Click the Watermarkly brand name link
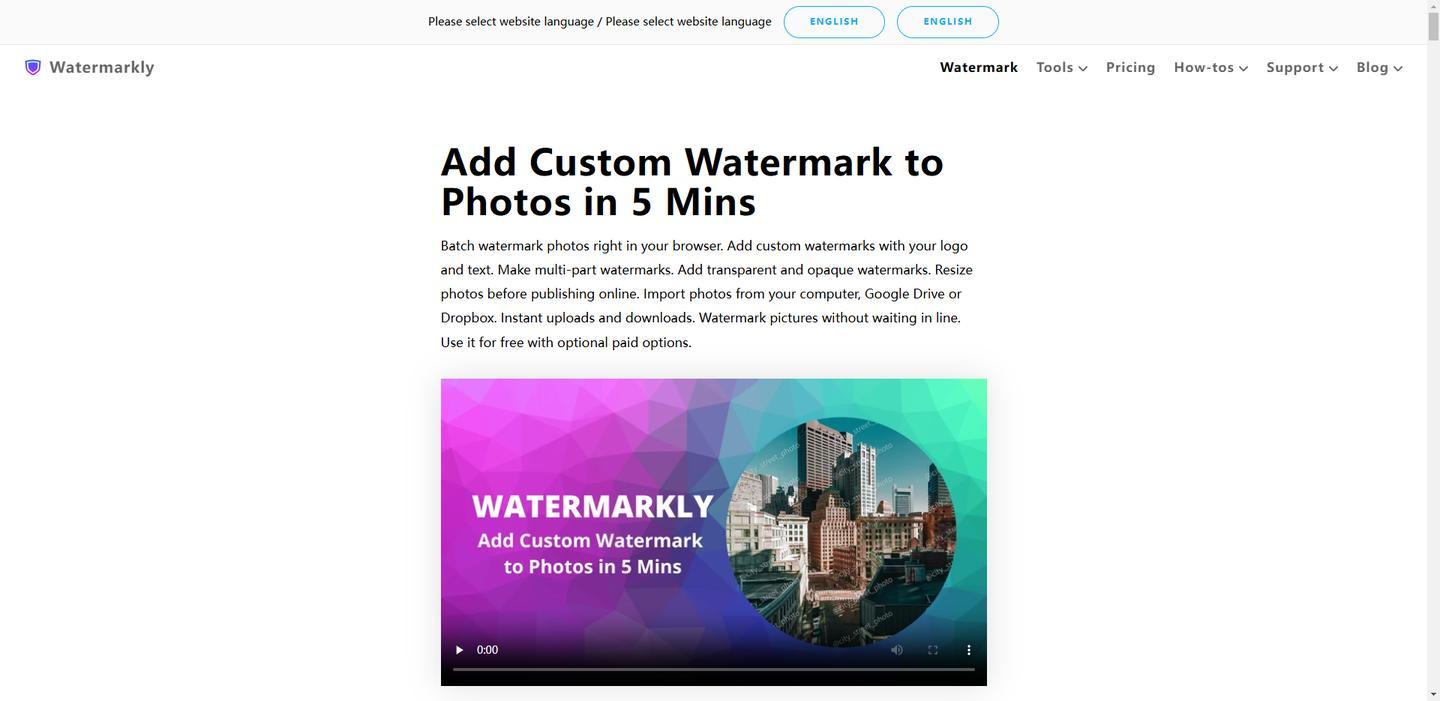Screen dimensions: 1440x701 102,67
